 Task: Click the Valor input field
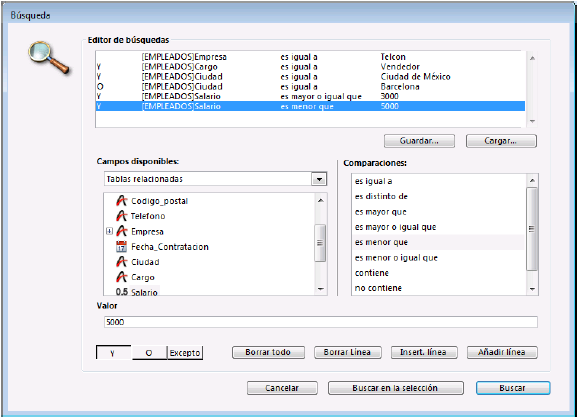pyautogui.click(x=321, y=322)
